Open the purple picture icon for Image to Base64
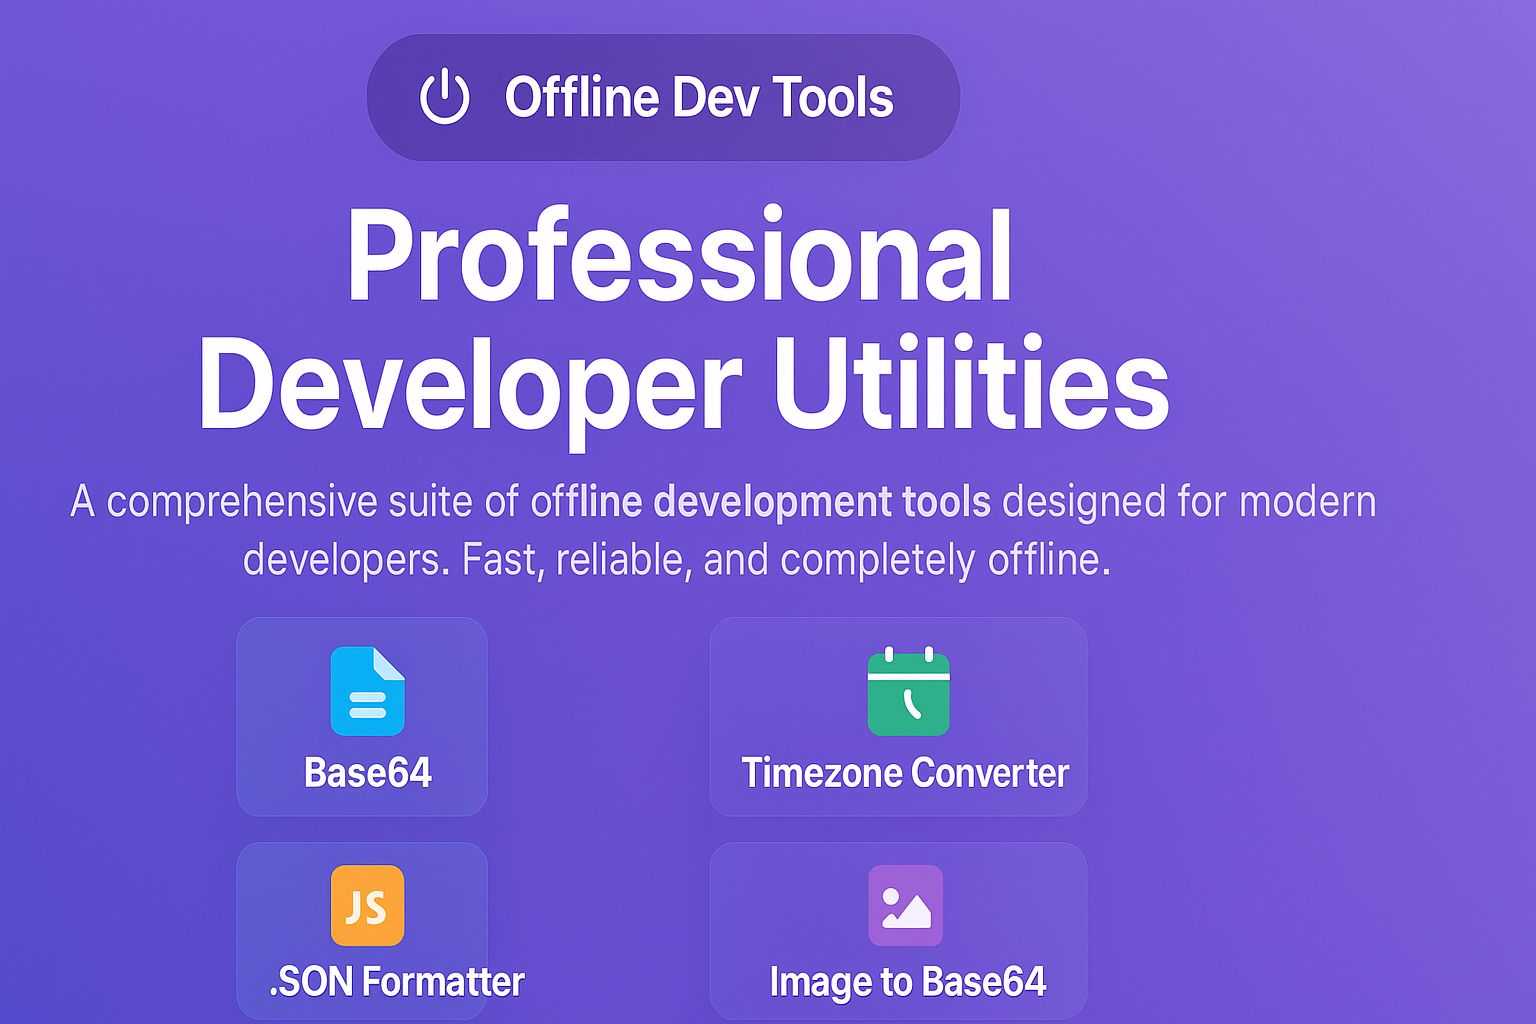 tap(906, 905)
